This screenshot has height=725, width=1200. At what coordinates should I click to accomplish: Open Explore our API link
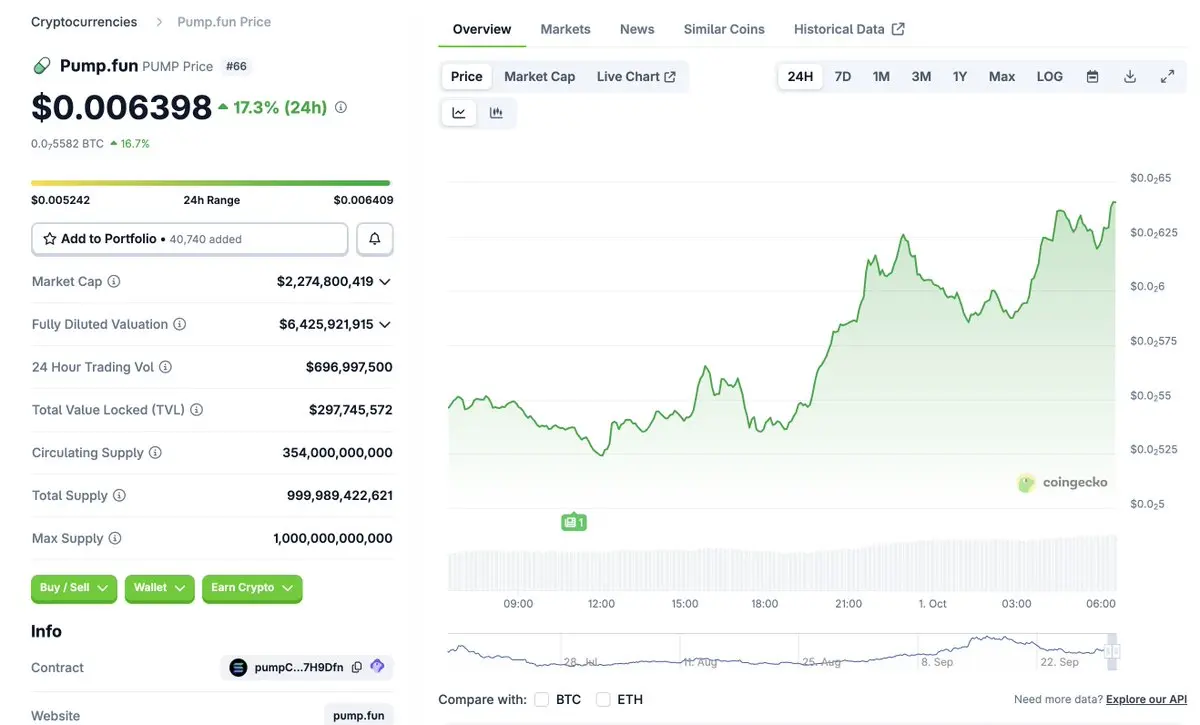[1146, 699]
